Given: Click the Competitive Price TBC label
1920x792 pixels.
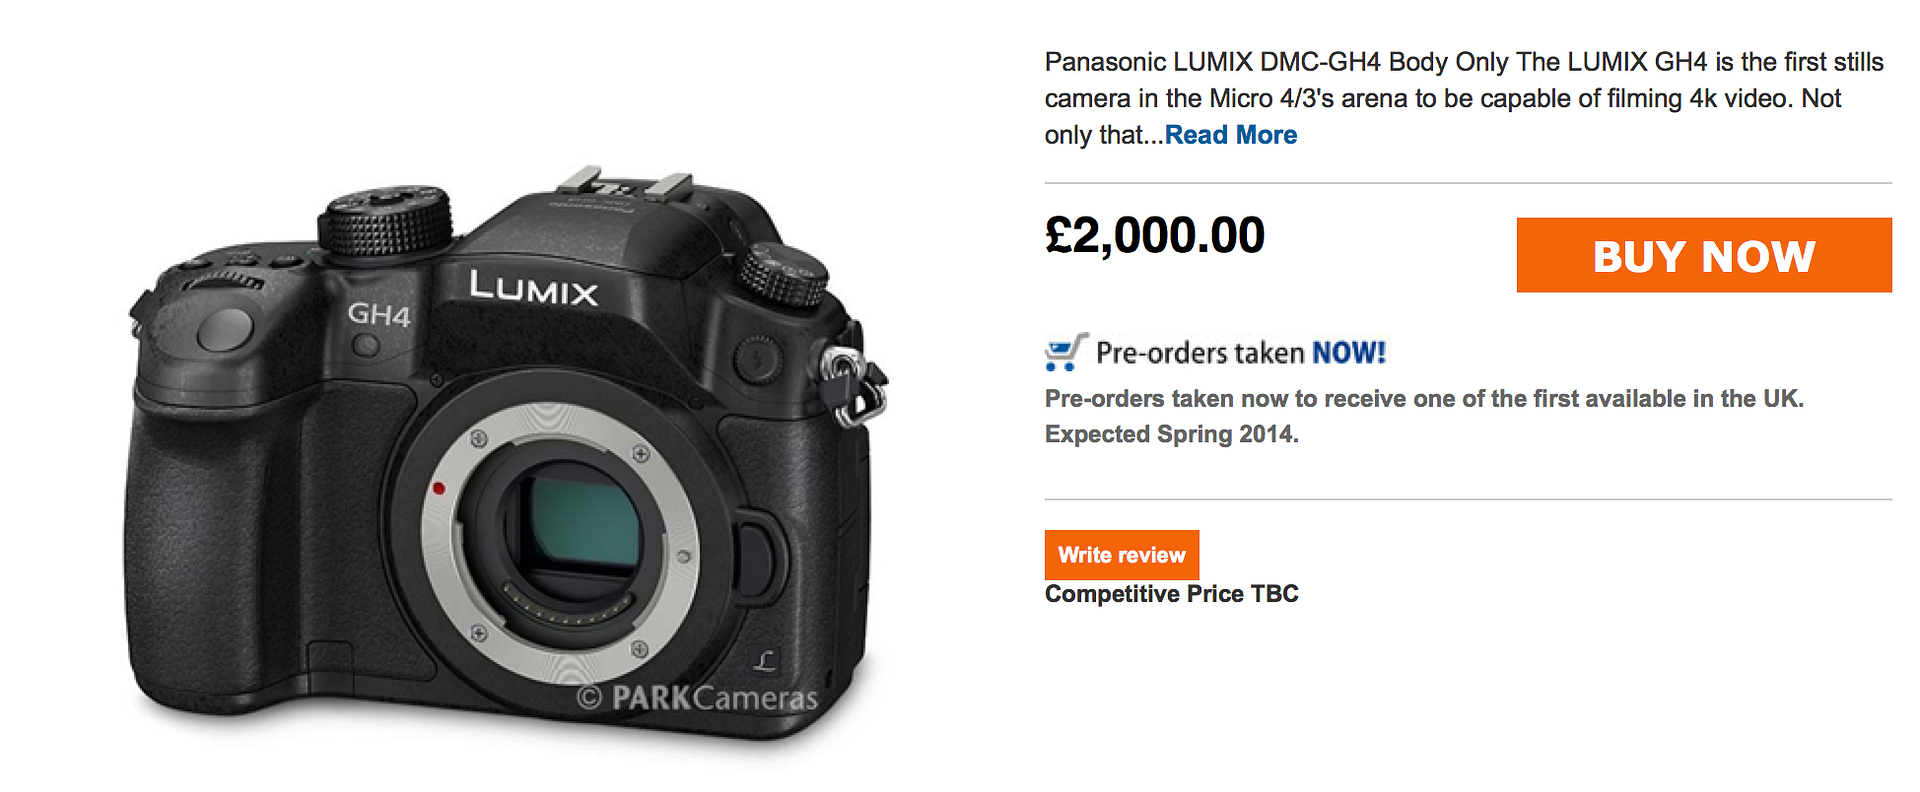Looking at the screenshot, I should point(1171,594).
